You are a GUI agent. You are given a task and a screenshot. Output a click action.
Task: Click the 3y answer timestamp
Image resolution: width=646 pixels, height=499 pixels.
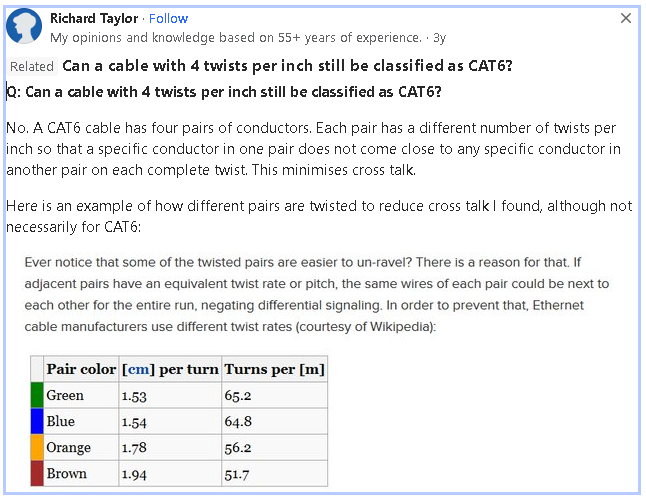(x=439, y=38)
